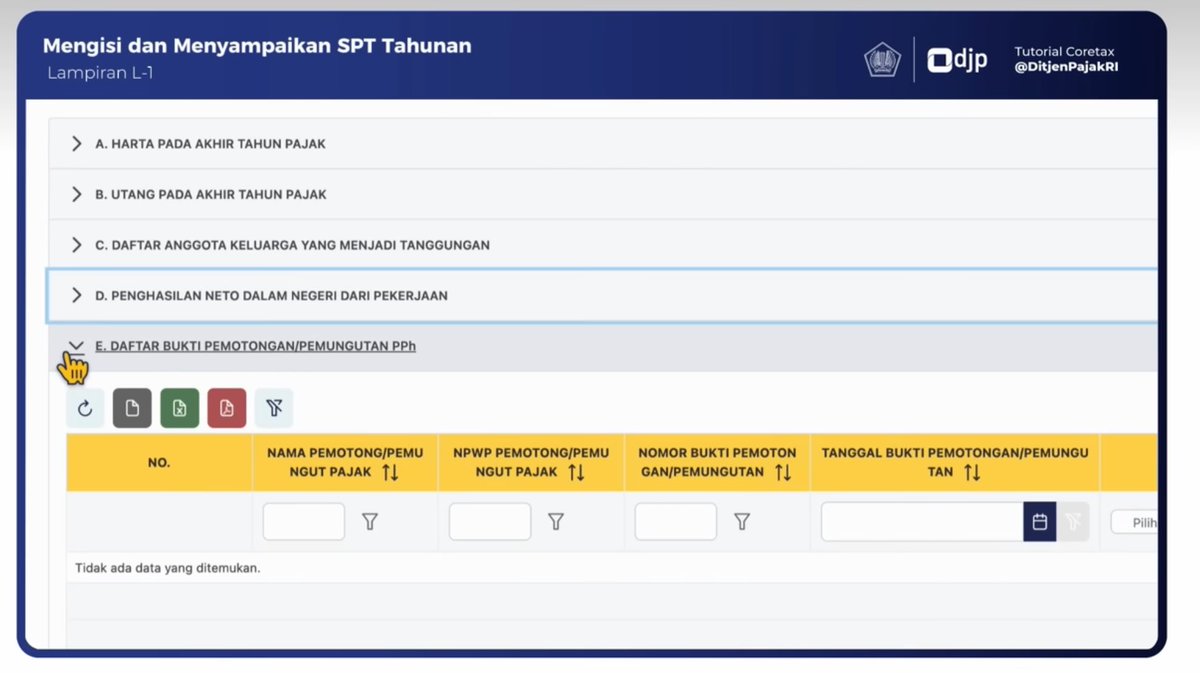Click the refresh icon above the table
The height and width of the screenshot is (673, 1200).
(x=84, y=407)
